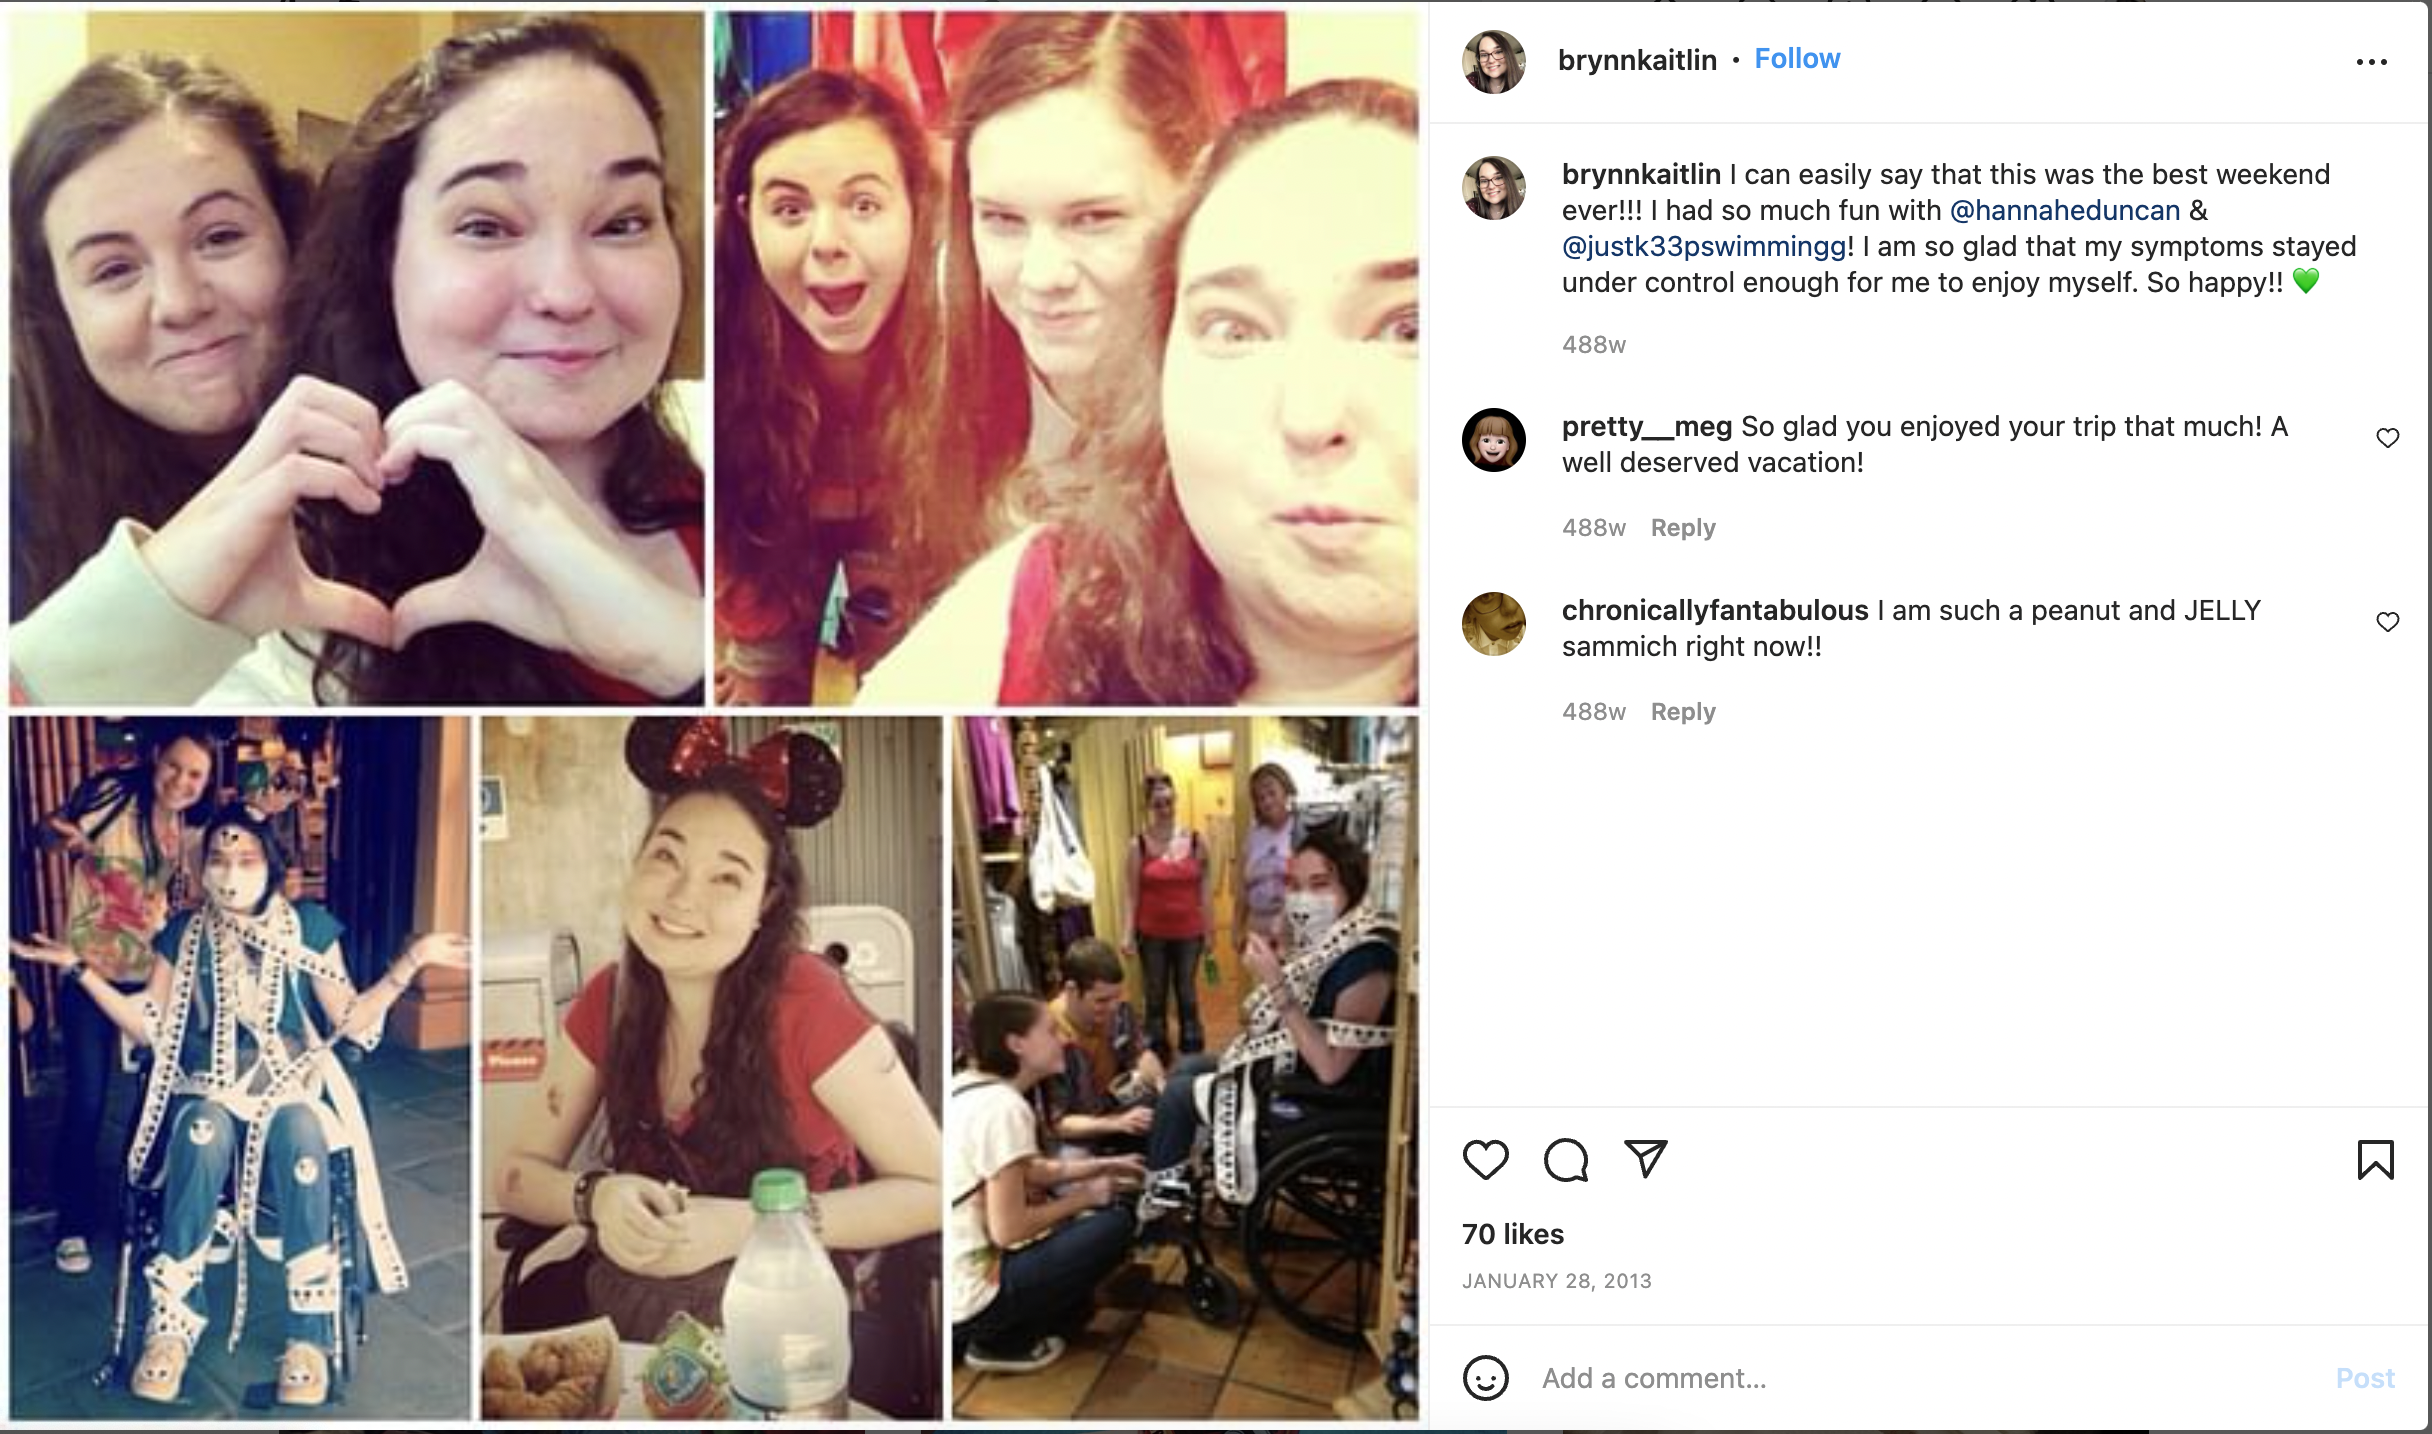2432x1434 pixels.
Task: Share the post via paper plane icon
Action: [x=1645, y=1159]
